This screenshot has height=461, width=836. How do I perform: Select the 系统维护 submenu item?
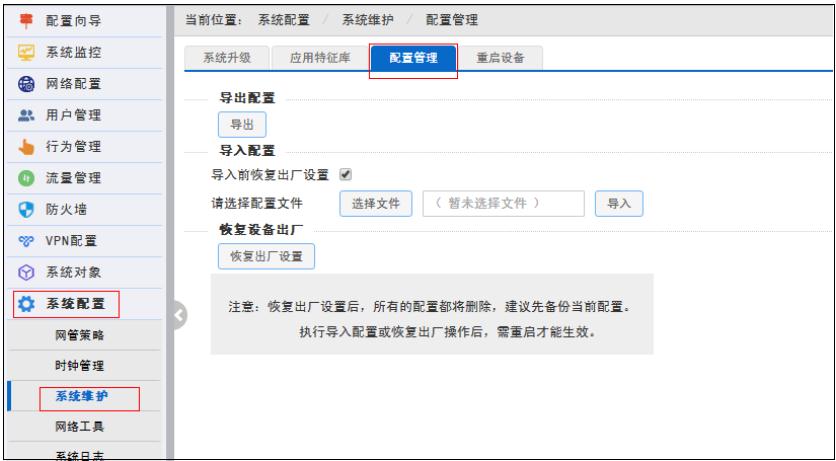[x=84, y=396]
